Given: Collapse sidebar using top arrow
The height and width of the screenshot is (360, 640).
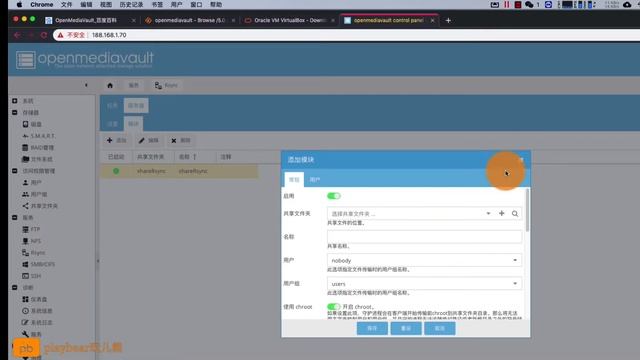Looking at the screenshot, I should tap(86, 85).
